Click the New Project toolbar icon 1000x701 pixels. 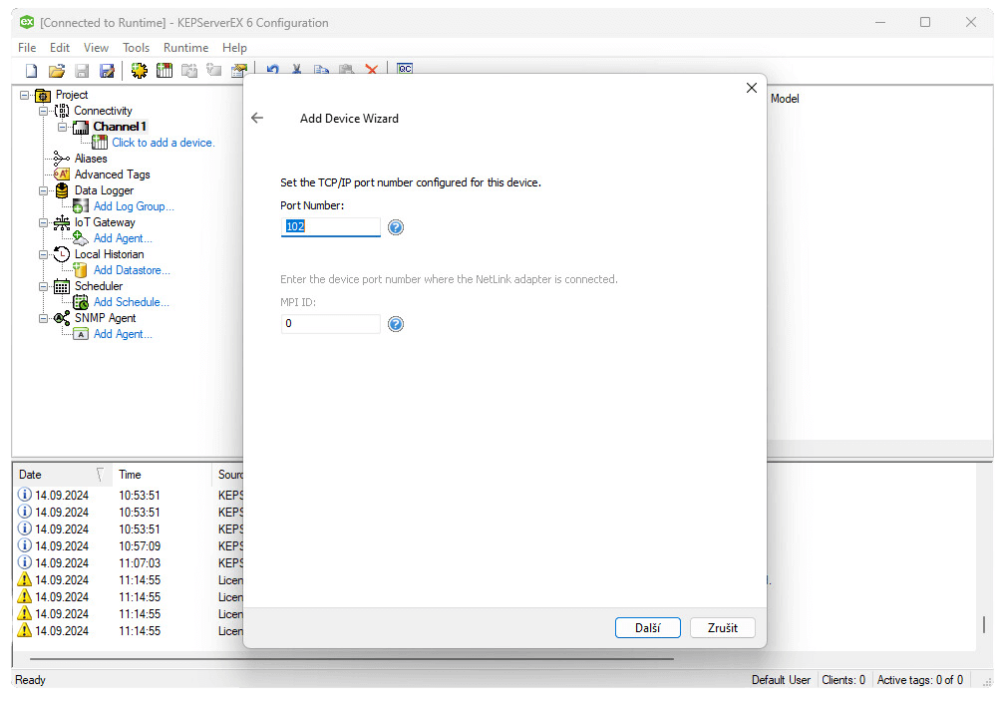(x=31, y=71)
